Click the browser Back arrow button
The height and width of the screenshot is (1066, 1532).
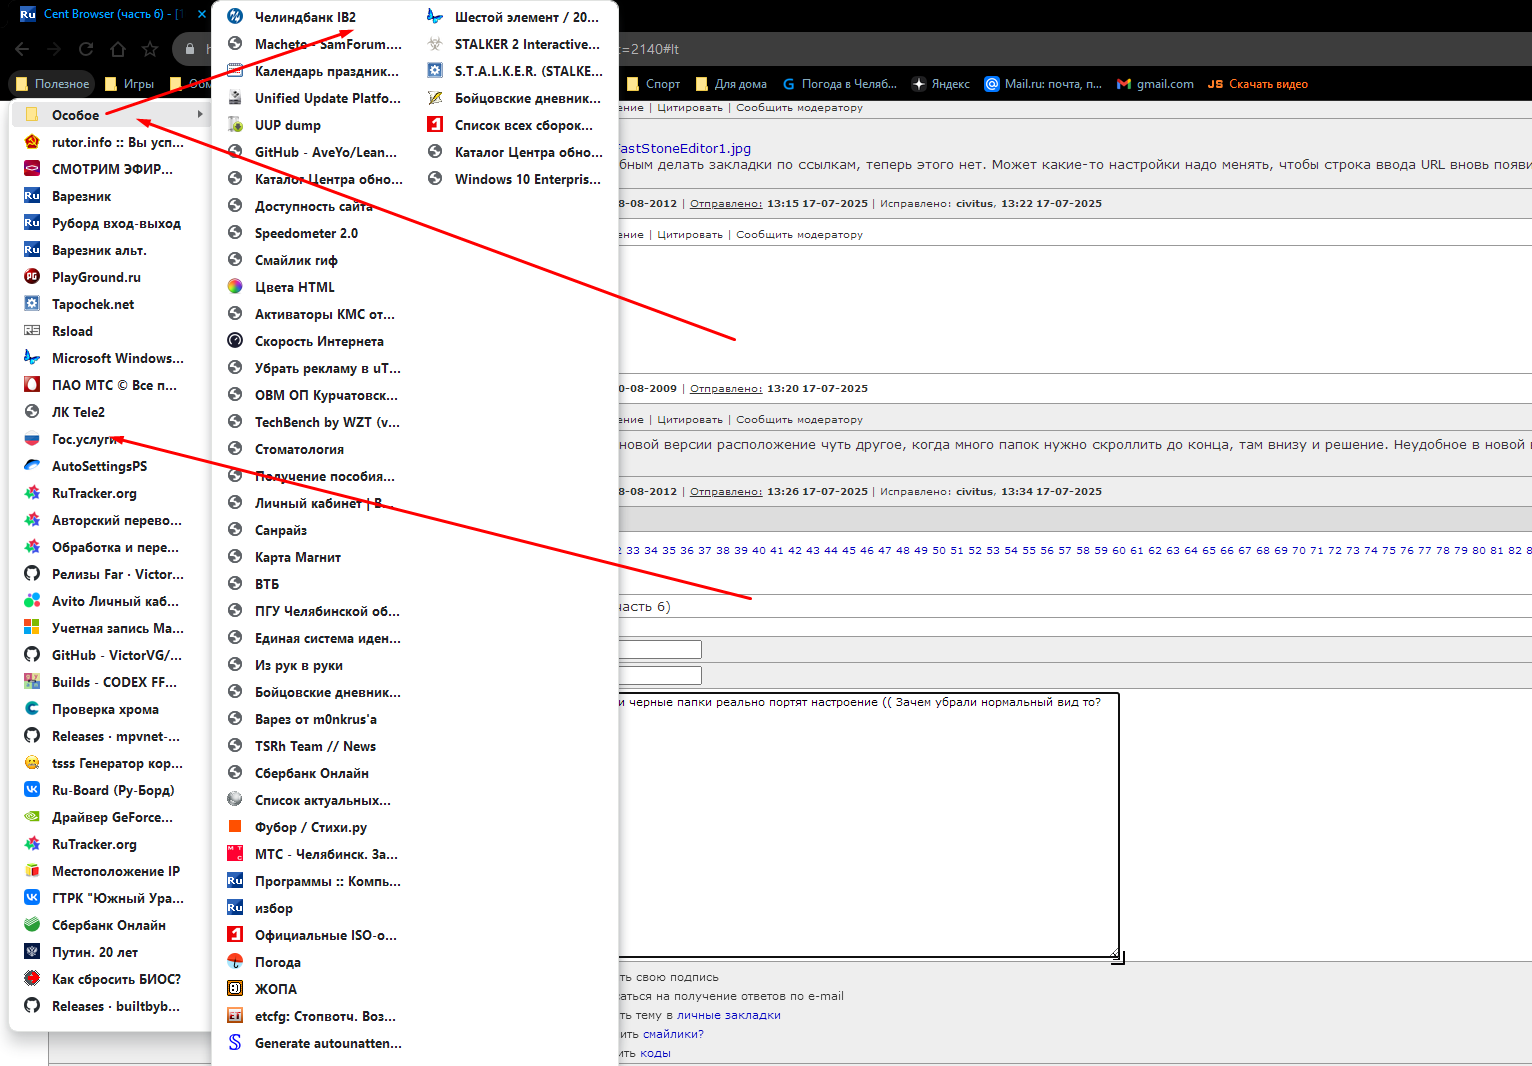tap(22, 49)
